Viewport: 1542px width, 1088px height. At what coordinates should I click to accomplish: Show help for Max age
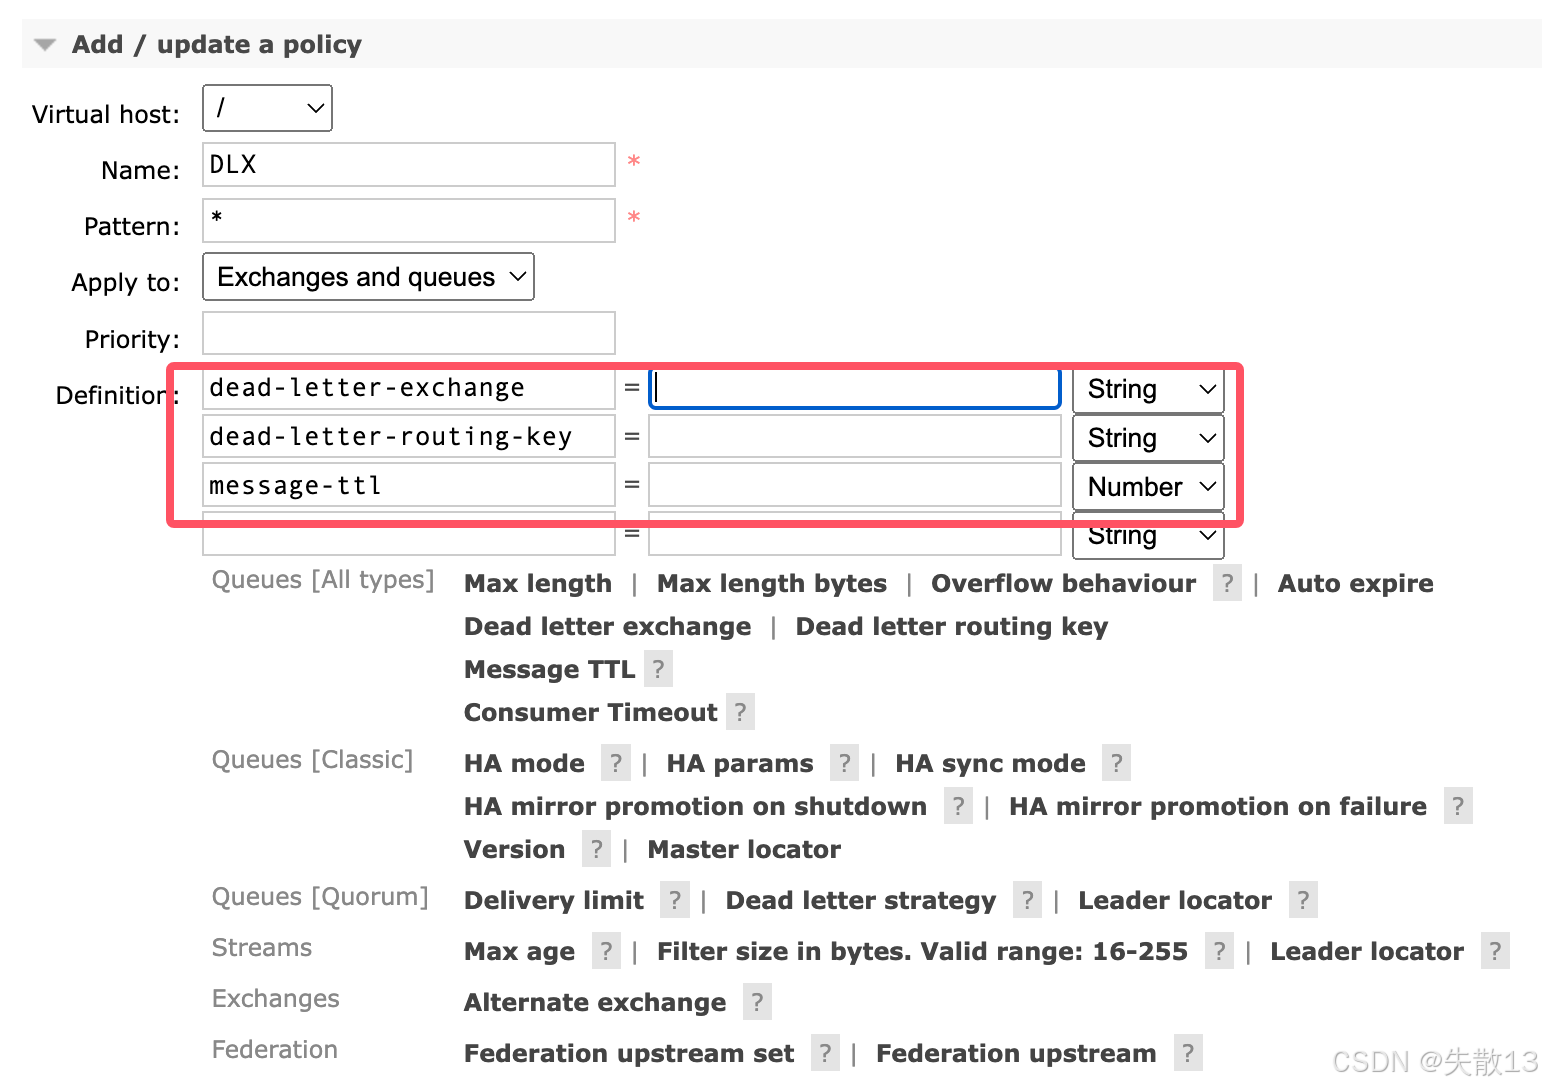[606, 951]
